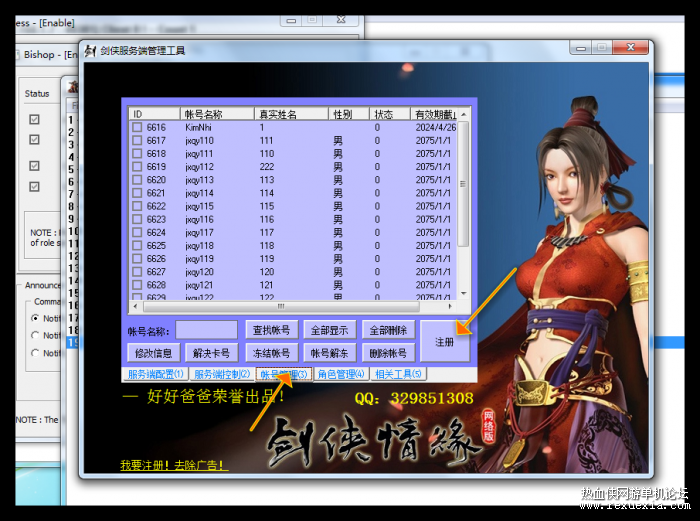Click the 冻结帐号 button

coord(271,353)
